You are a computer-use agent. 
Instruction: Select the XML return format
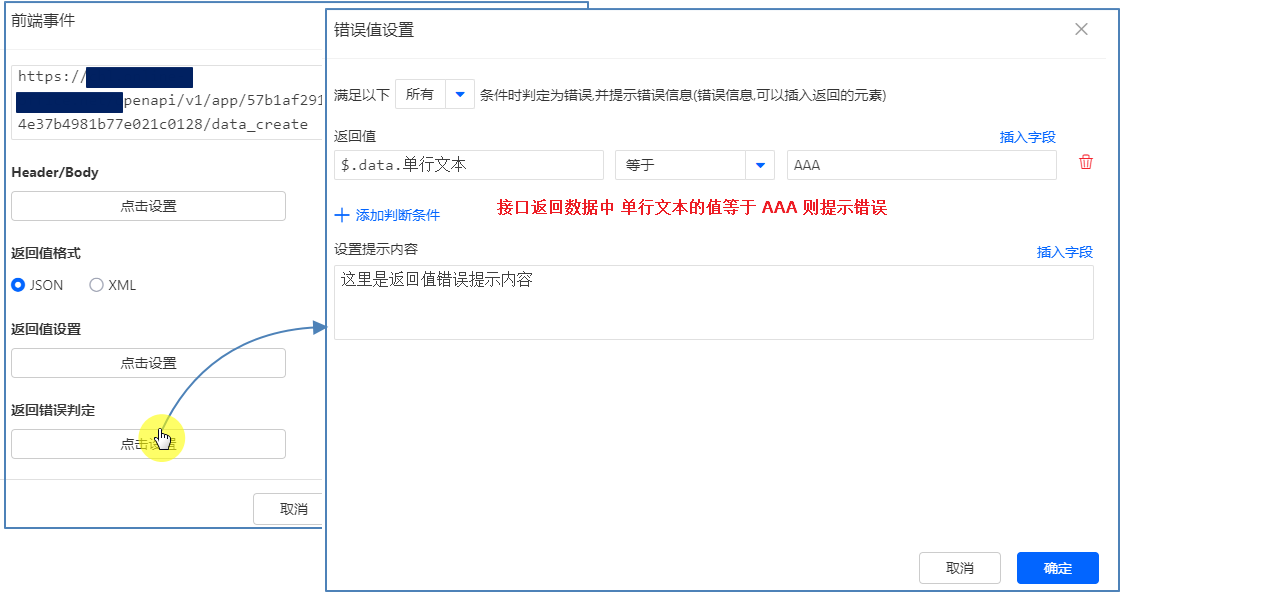point(97,285)
